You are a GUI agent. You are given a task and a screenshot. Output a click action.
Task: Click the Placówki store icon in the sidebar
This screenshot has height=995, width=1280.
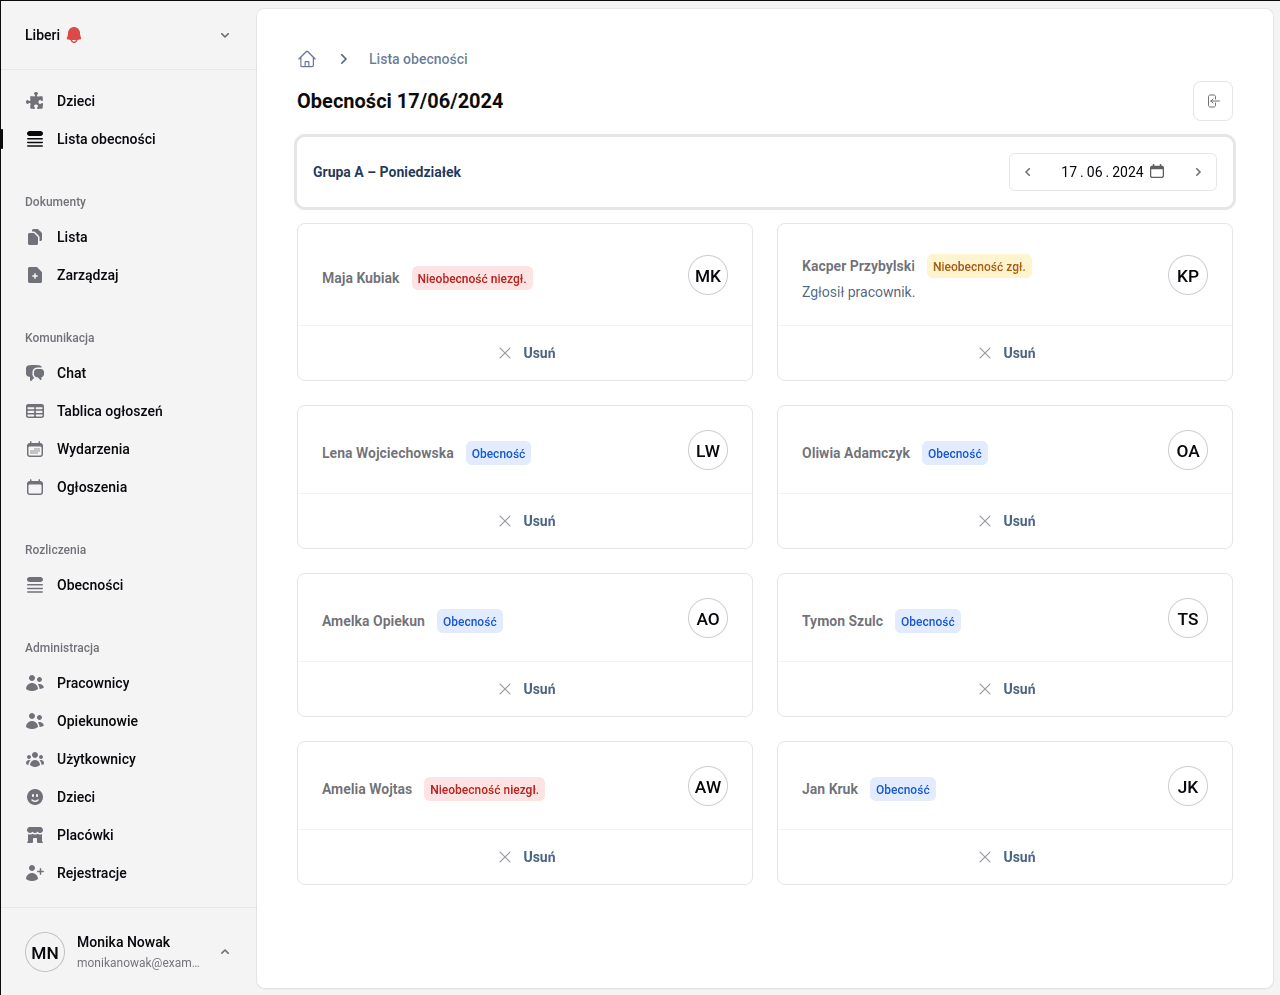coord(35,835)
